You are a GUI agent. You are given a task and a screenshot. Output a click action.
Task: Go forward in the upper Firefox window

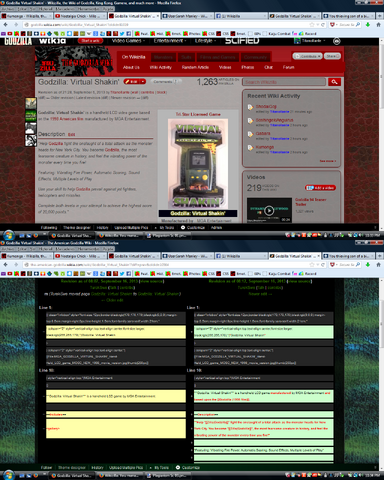(x=16, y=25)
